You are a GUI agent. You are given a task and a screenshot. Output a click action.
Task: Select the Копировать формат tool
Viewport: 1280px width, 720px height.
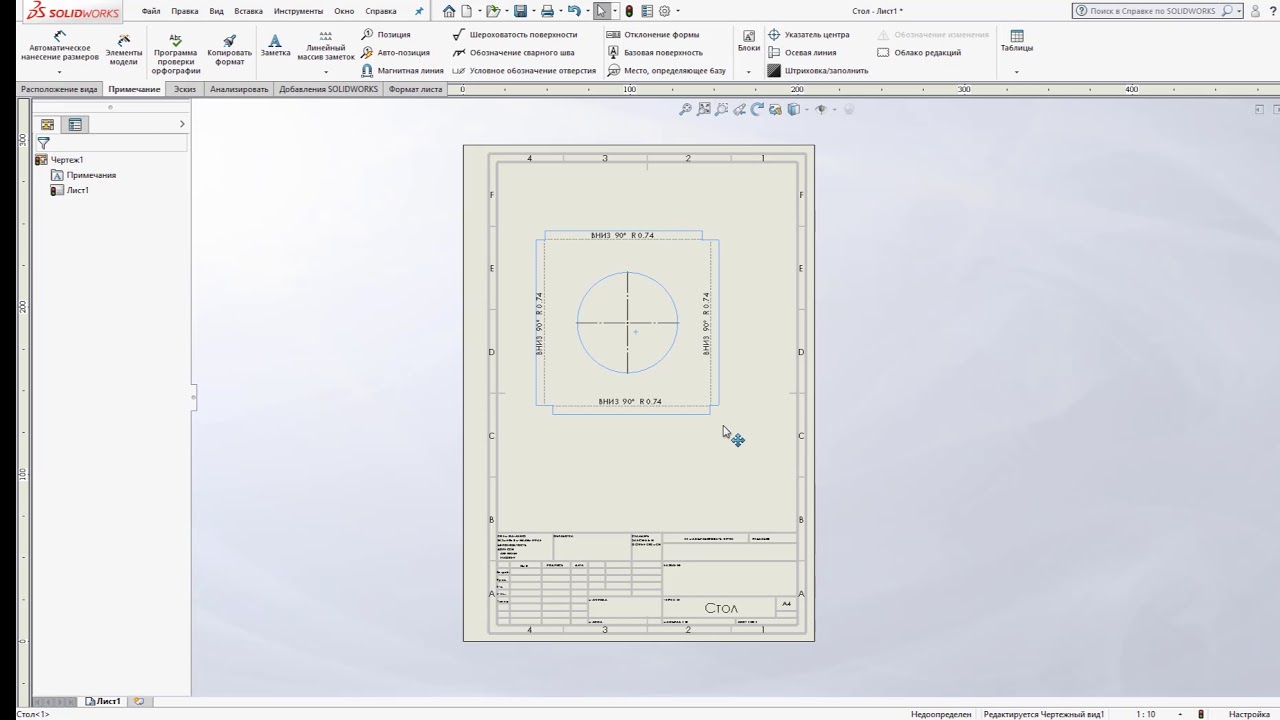pyautogui.click(x=229, y=48)
